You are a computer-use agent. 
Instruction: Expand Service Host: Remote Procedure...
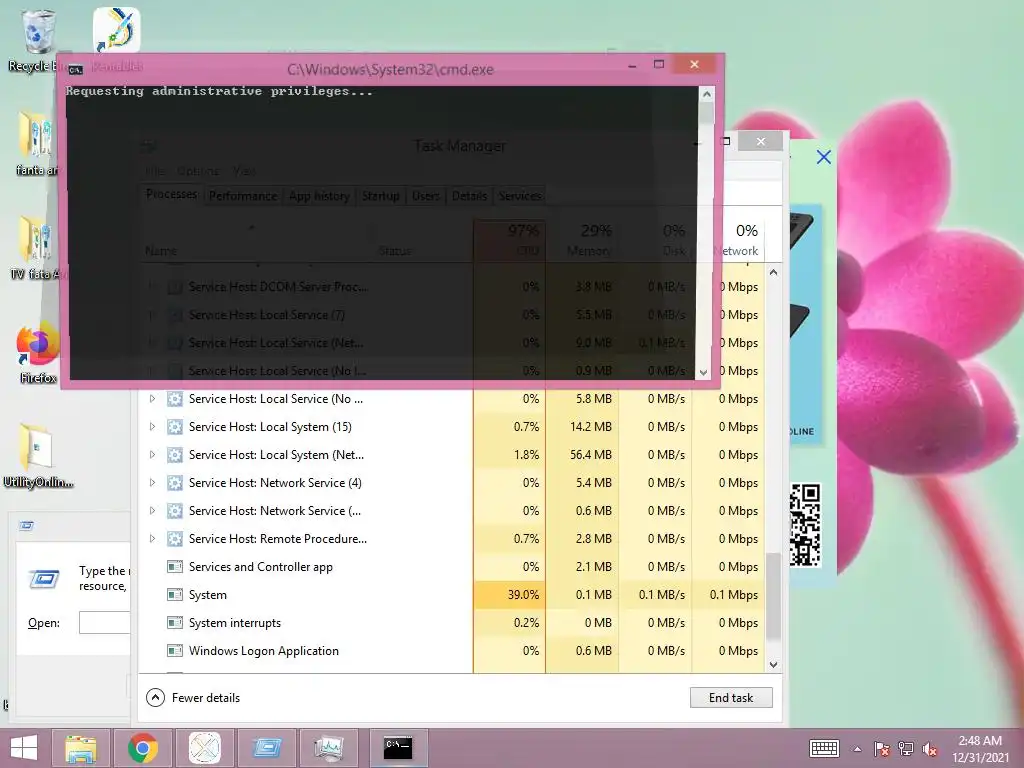pyautogui.click(x=152, y=539)
